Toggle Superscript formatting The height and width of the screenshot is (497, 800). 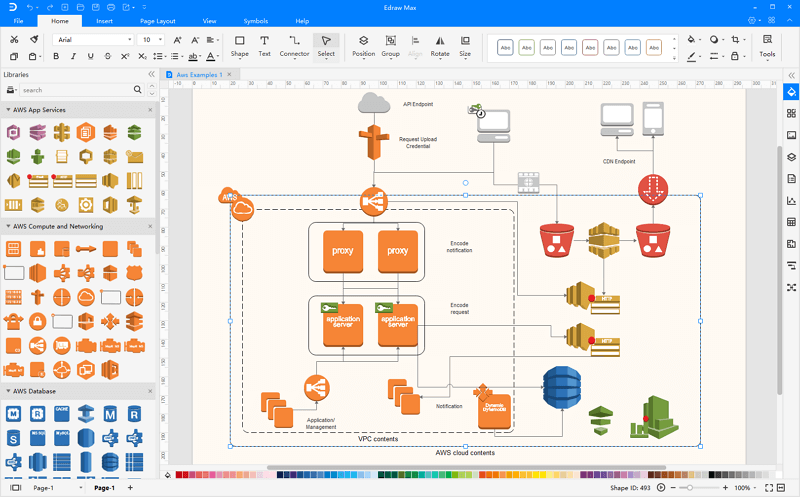pyautogui.click(x=125, y=56)
